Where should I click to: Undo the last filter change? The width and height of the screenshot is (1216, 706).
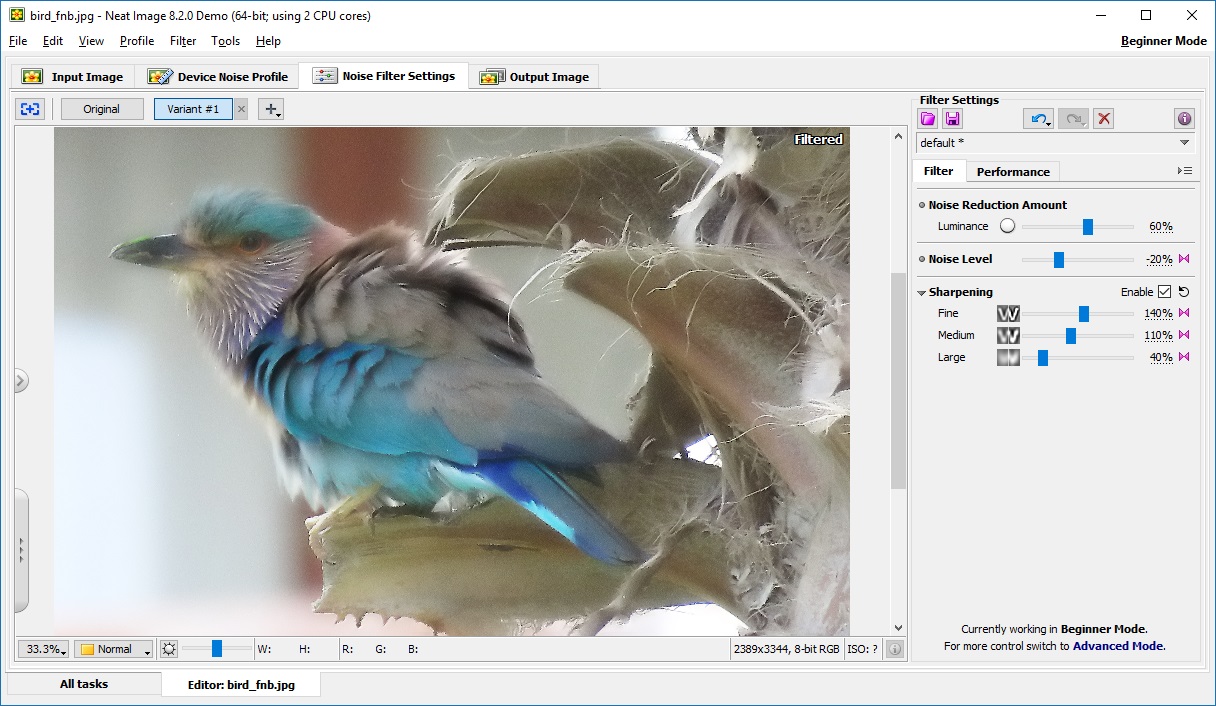(1037, 118)
